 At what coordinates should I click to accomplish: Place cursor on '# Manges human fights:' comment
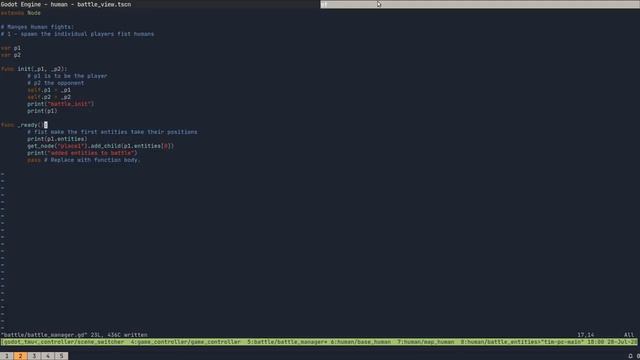(37, 27)
